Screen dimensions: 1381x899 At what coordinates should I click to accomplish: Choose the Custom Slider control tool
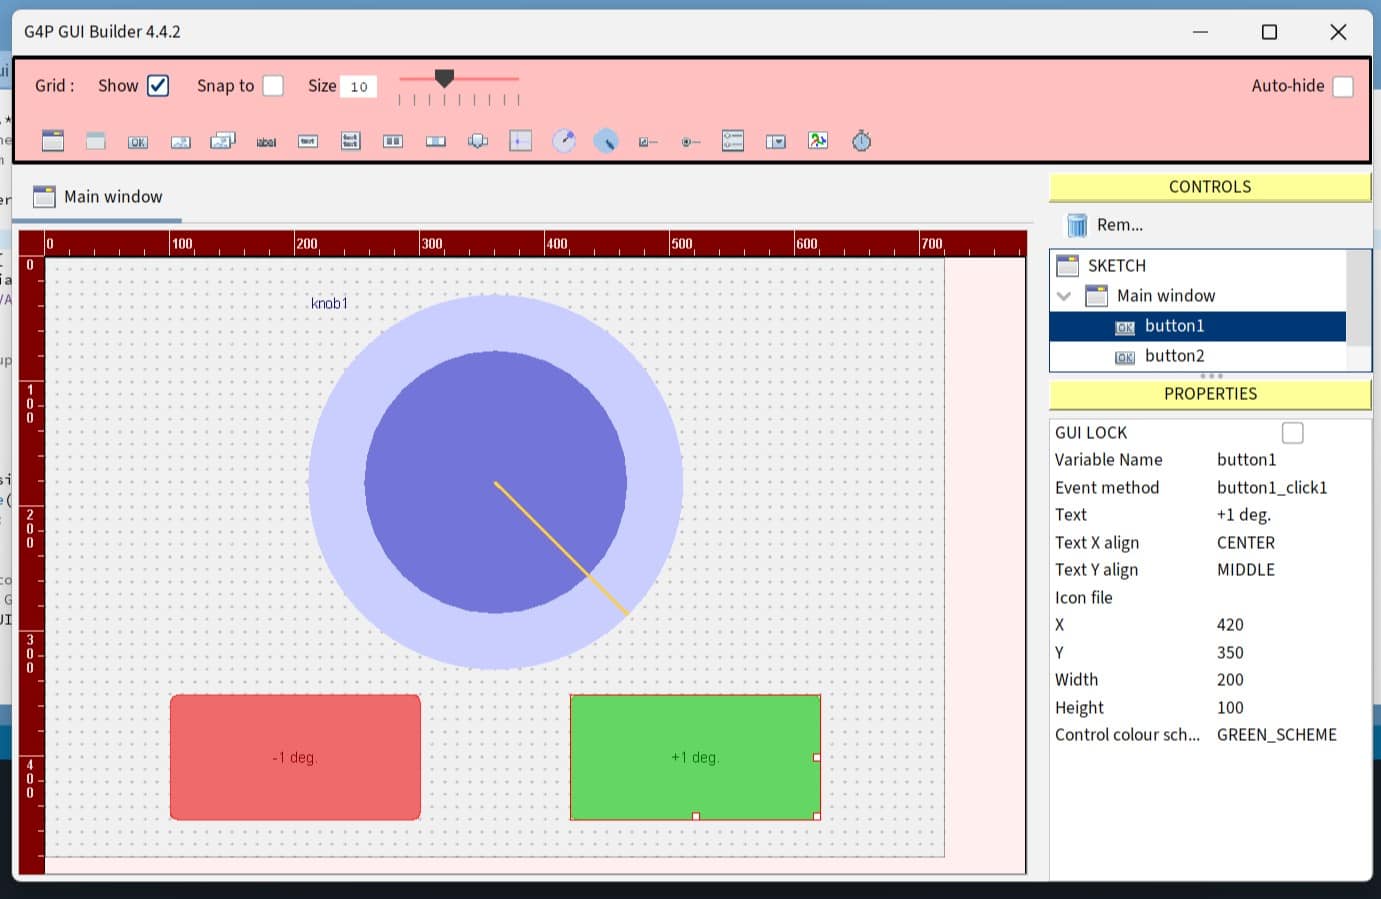tap(478, 141)
